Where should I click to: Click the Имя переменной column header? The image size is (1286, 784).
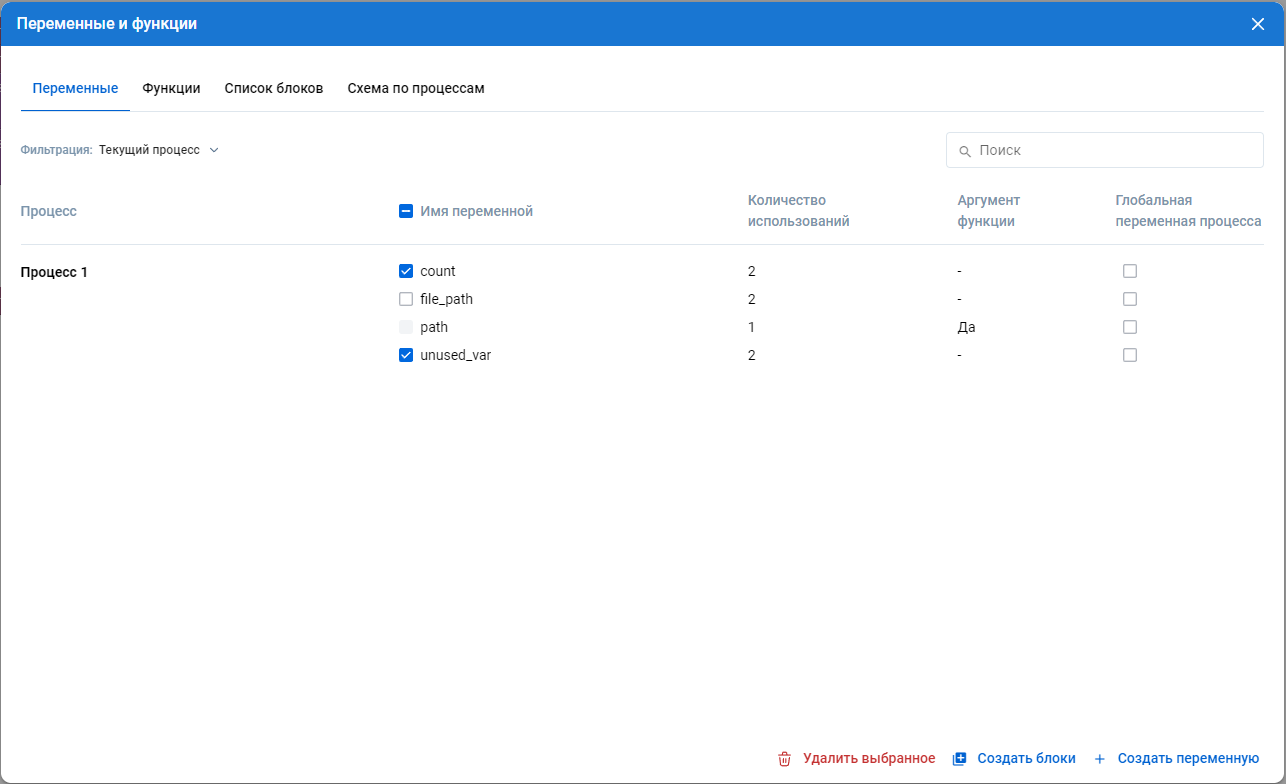coord(477,211)
